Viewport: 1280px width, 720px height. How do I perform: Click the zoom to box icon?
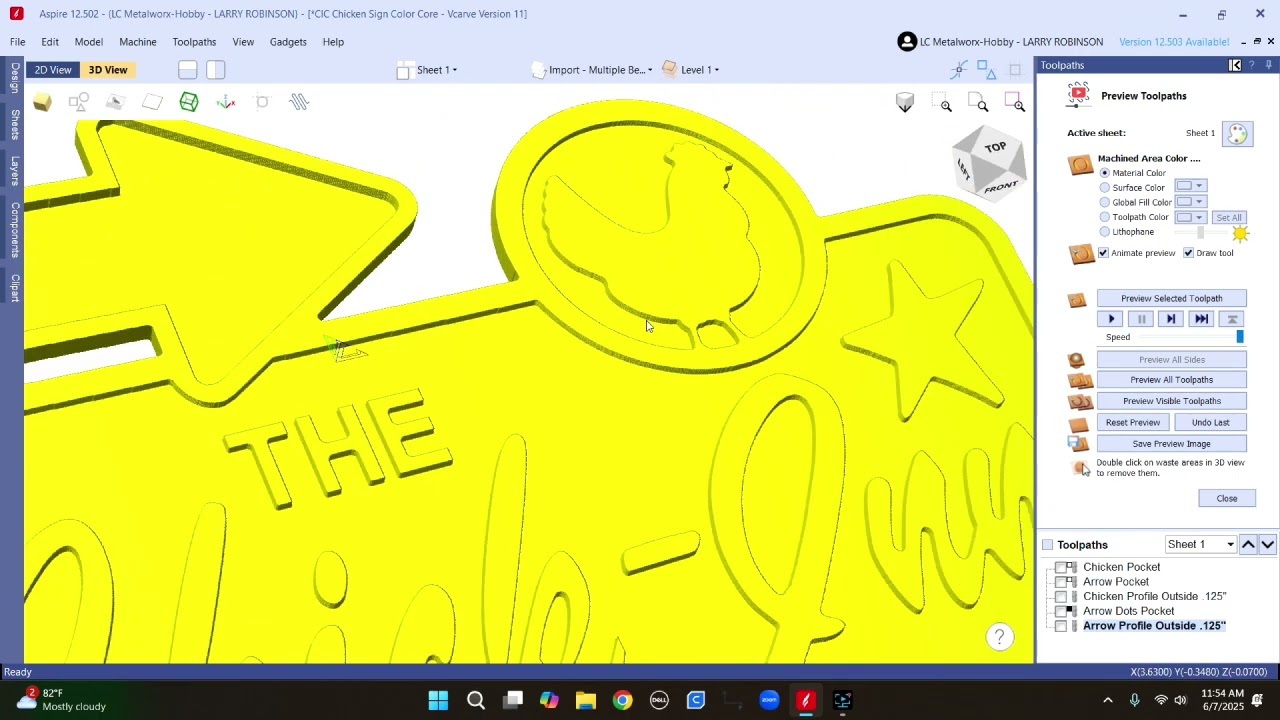[x=942, y=103]
